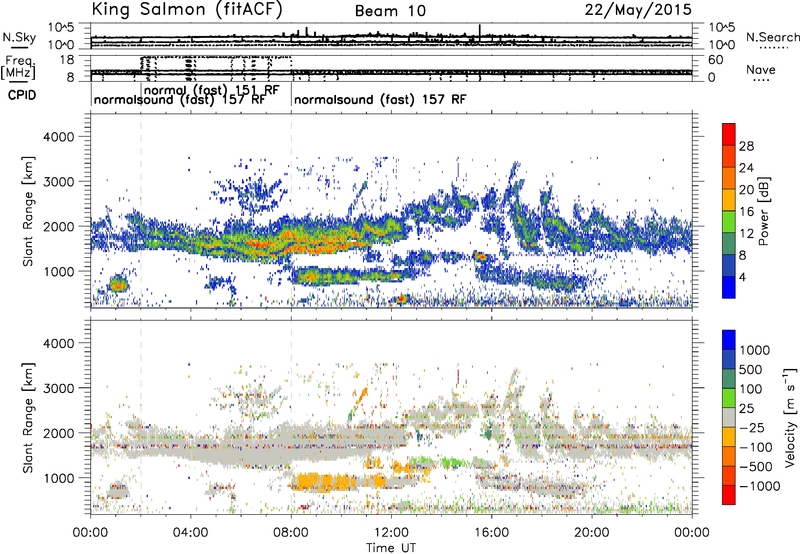Screen dimensions: 800x554
Task: Click 'Slant Range [km]' label of velocity panel
Action: (x=28, y=417)
